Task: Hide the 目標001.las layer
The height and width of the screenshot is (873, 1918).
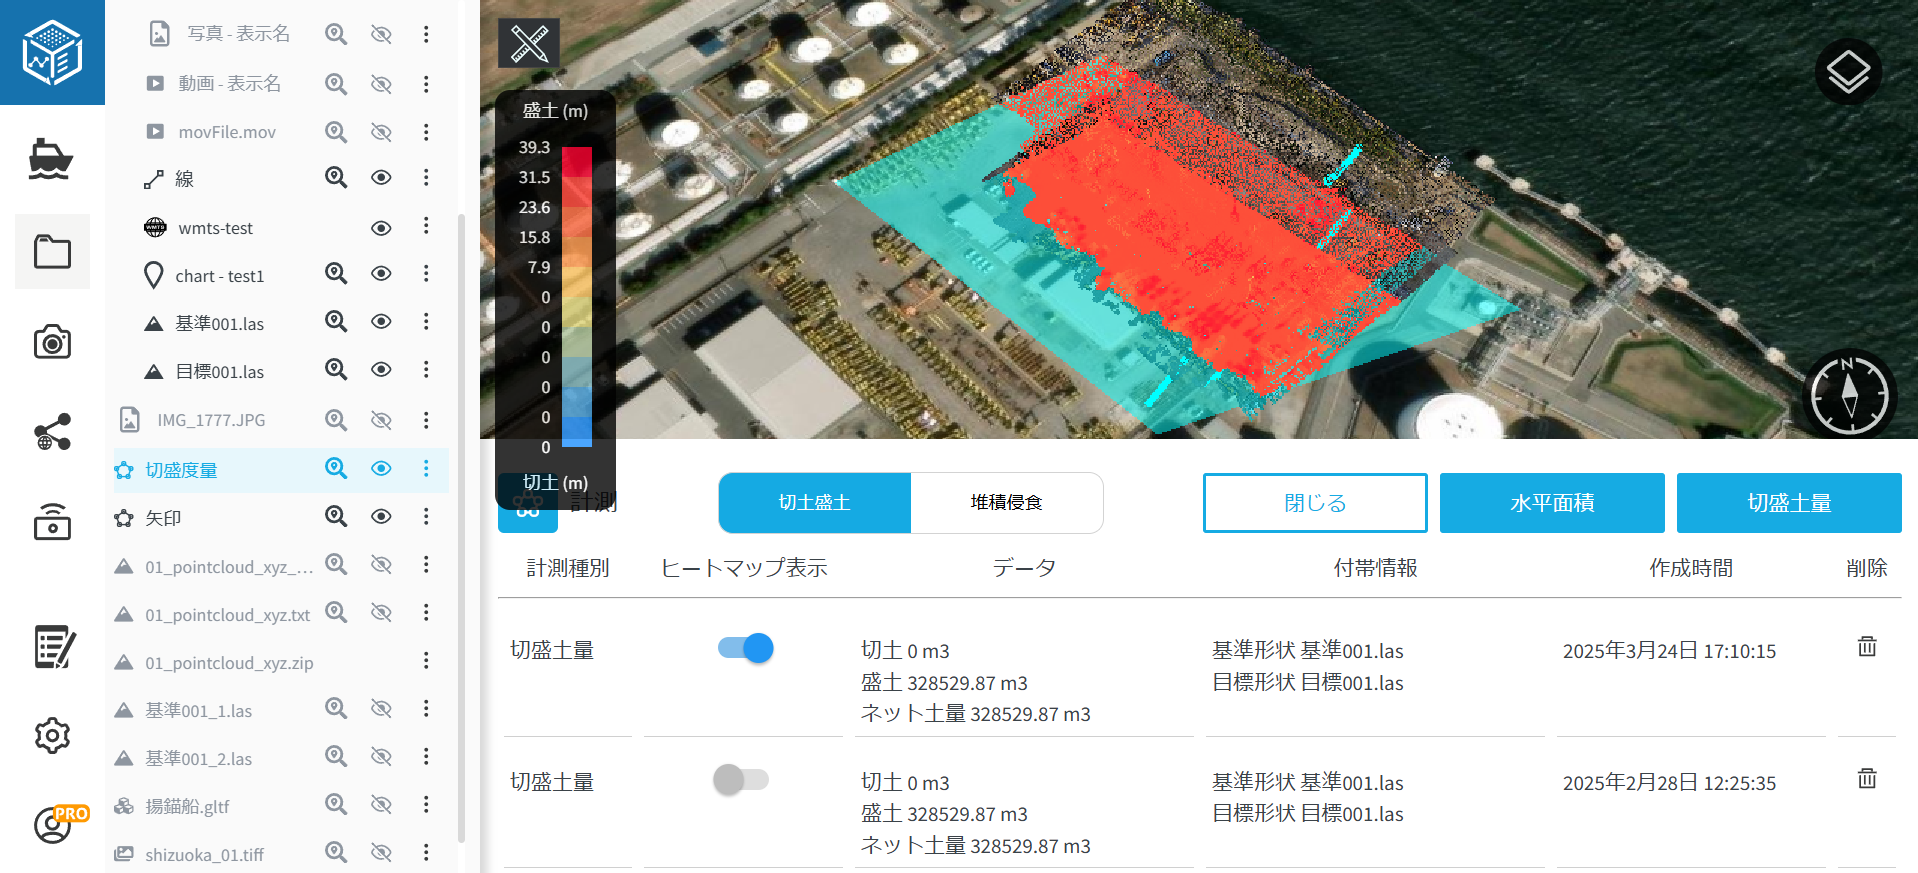Action: (381, 370)
